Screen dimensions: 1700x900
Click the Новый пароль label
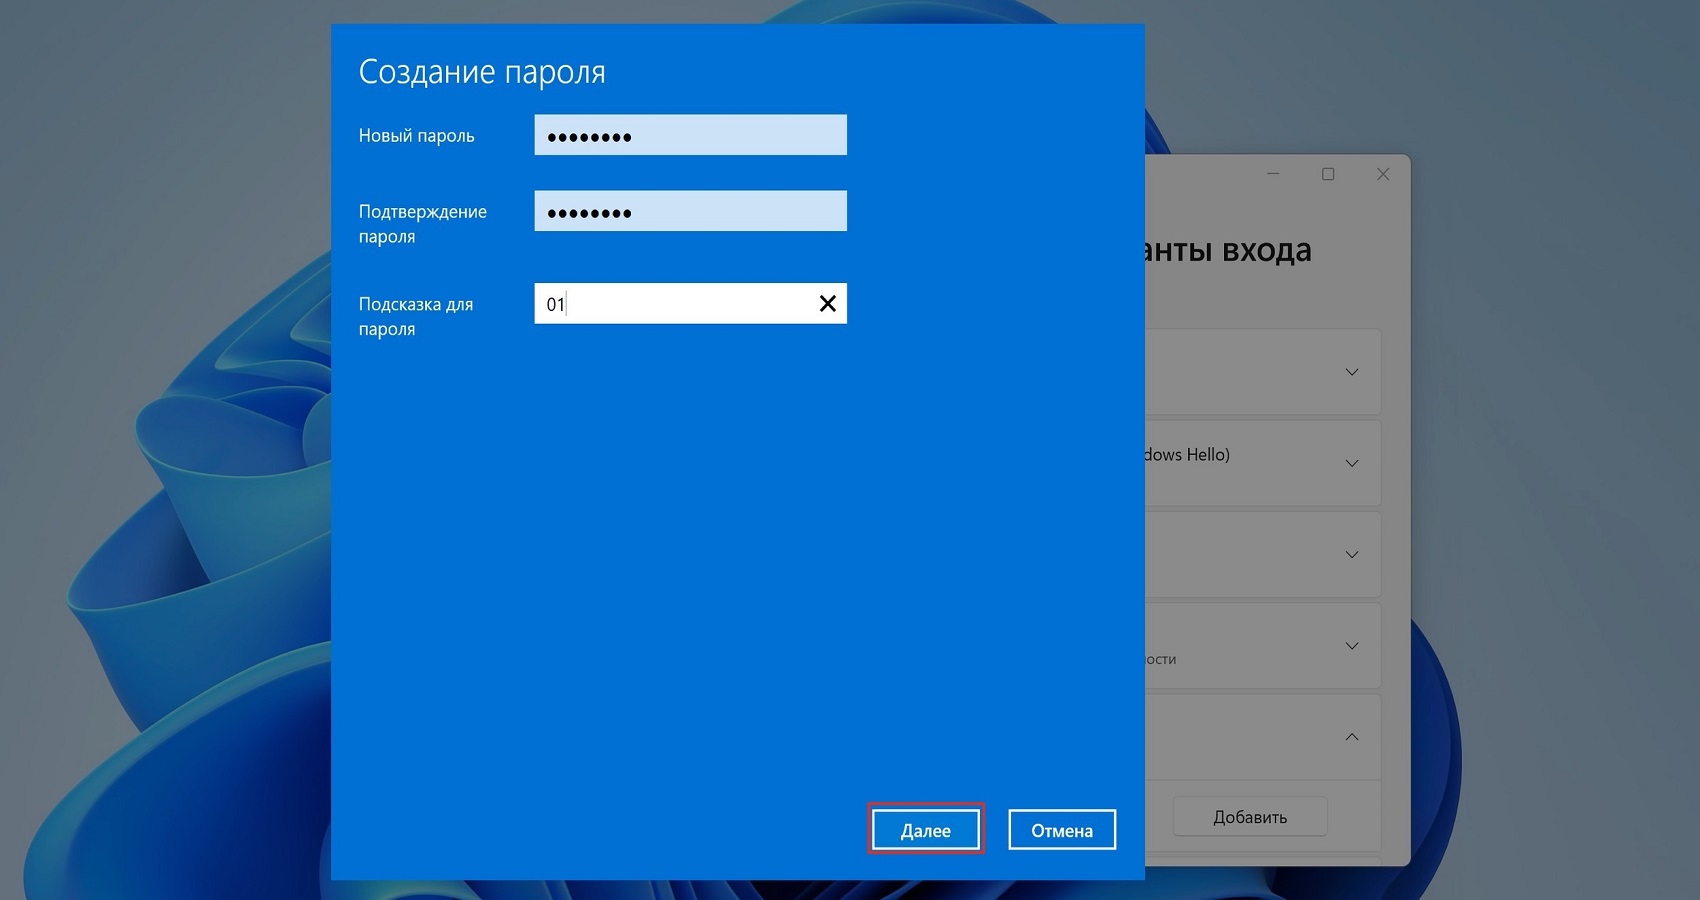pos(417,136)
